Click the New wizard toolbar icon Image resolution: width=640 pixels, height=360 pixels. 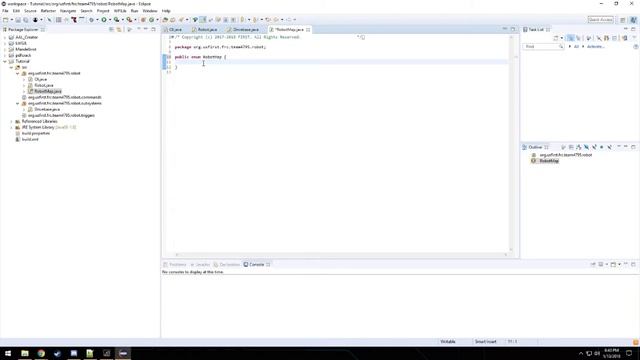point(6,20)
